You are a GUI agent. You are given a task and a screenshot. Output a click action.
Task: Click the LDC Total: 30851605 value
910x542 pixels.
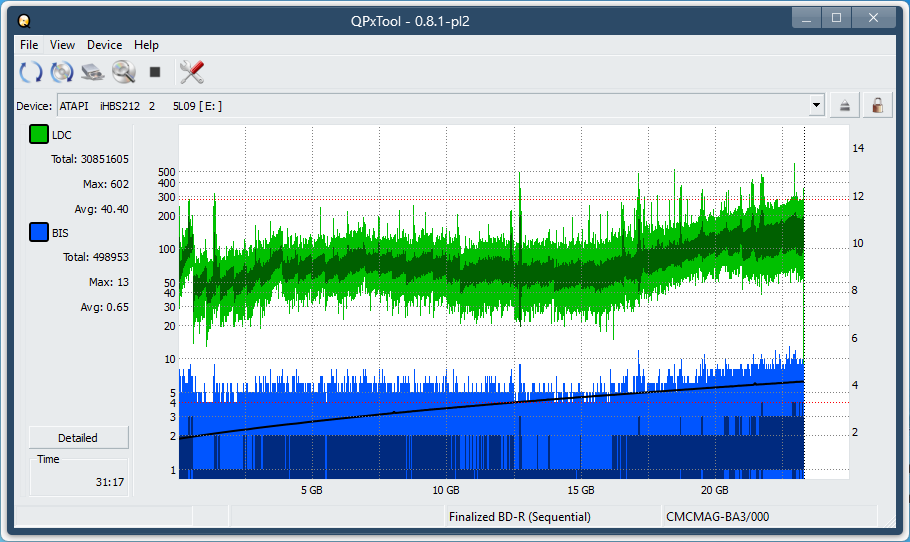[90, 159]
